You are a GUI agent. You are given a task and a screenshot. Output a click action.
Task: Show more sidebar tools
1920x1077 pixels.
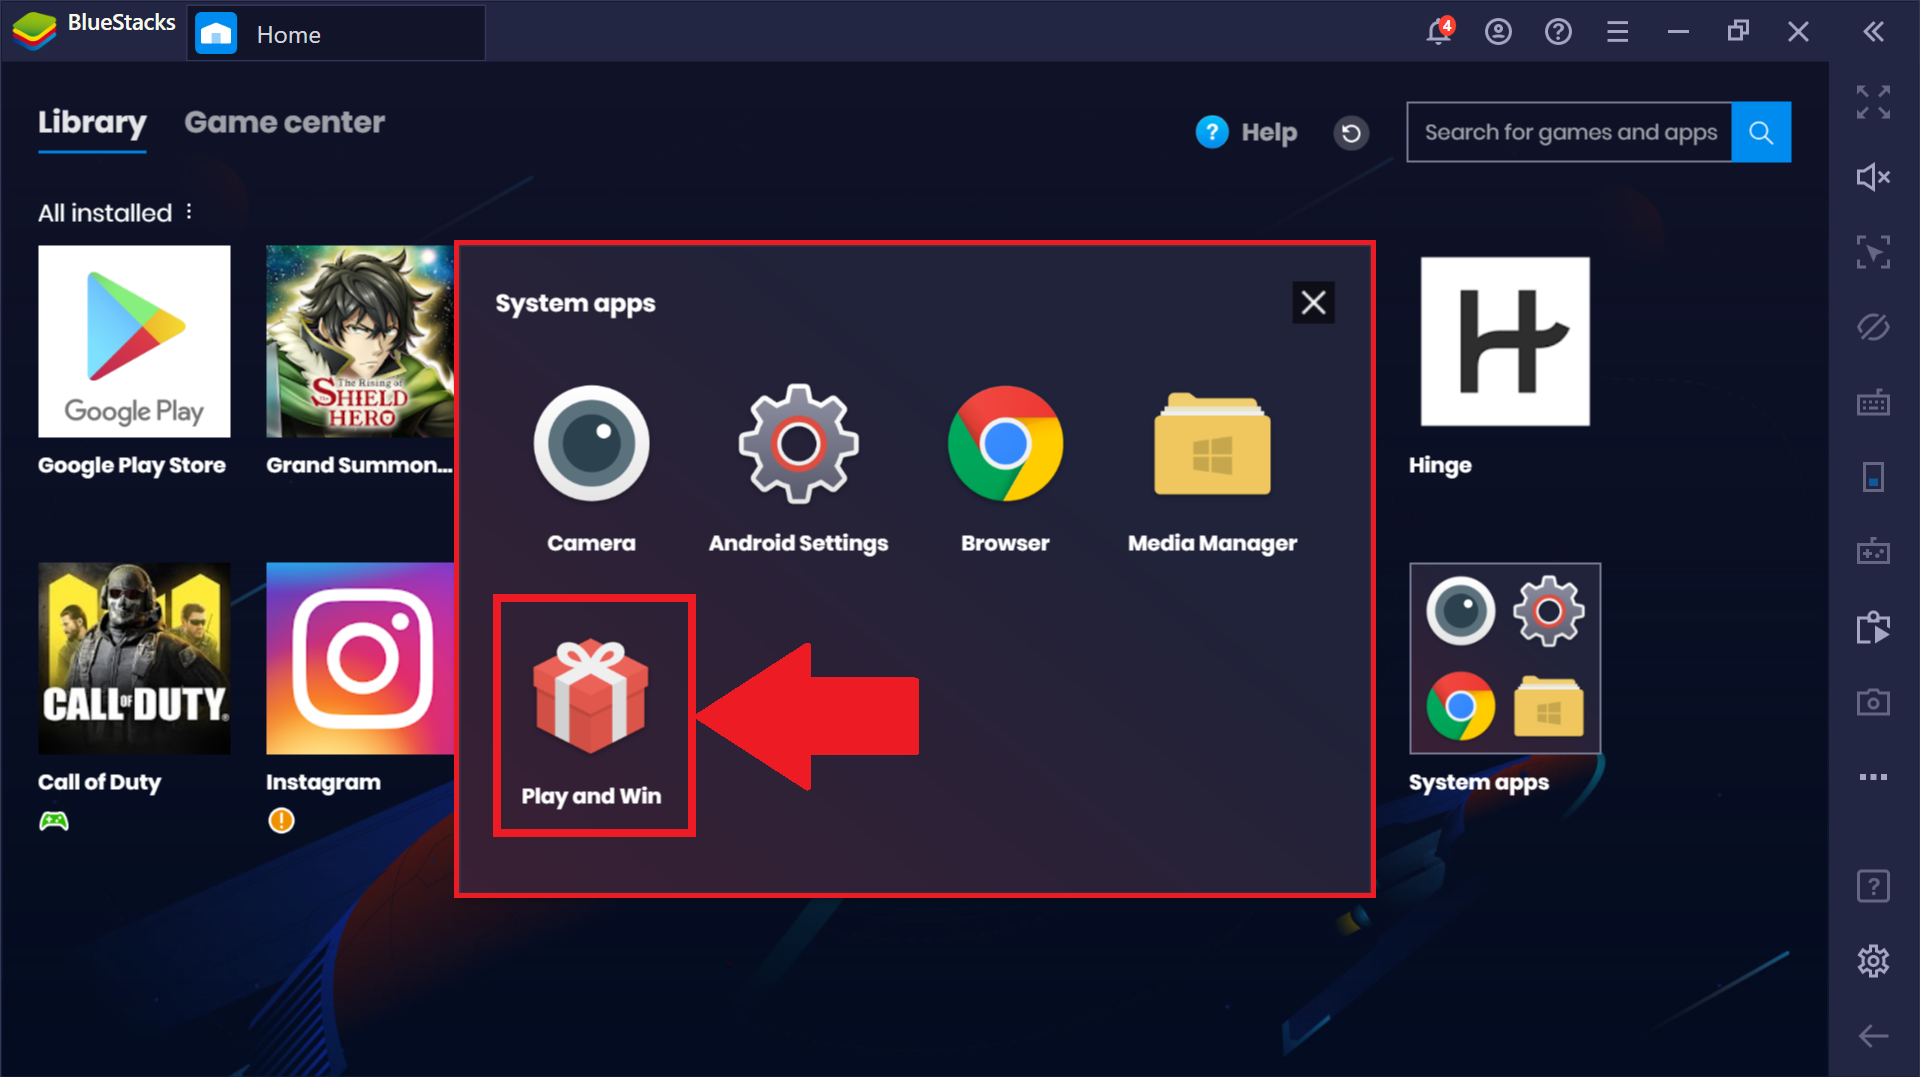coord(1873,777)
